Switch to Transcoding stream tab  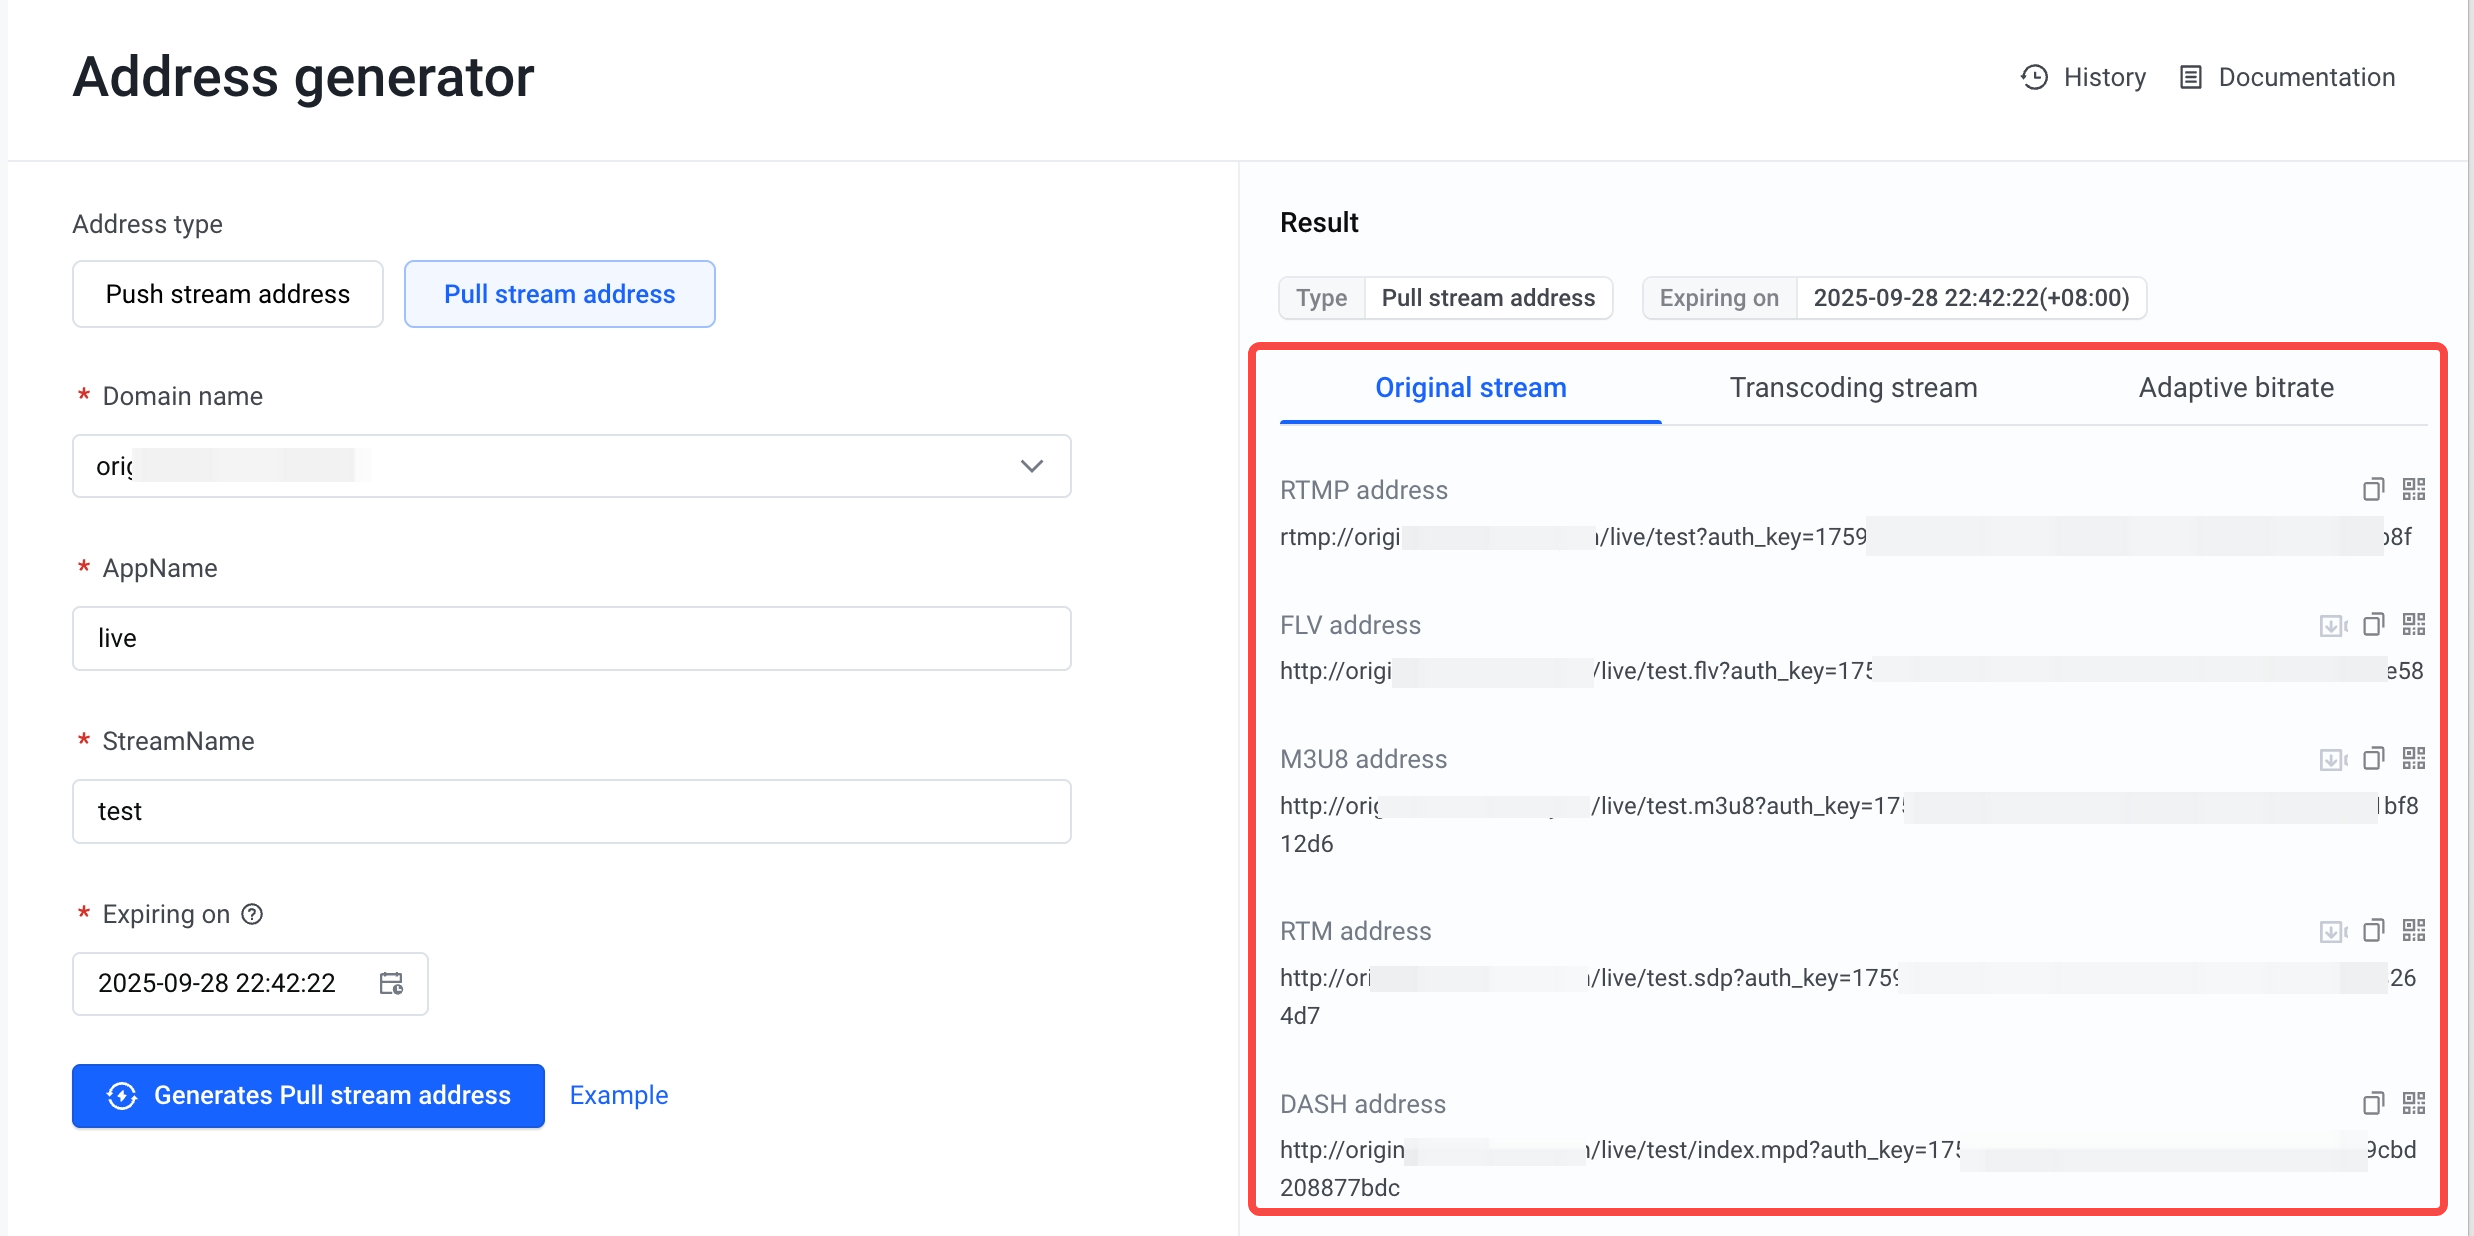(1853, 388)
